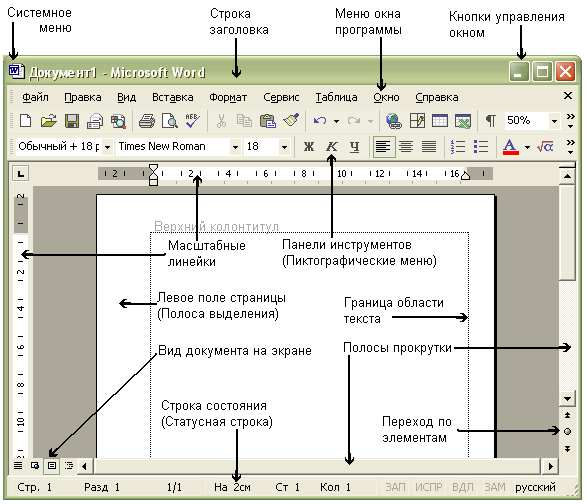Click the русский language indicator in status bar
Image resolution: width=587 pixels, height=504 pixels.
click(x=535, y=487)
